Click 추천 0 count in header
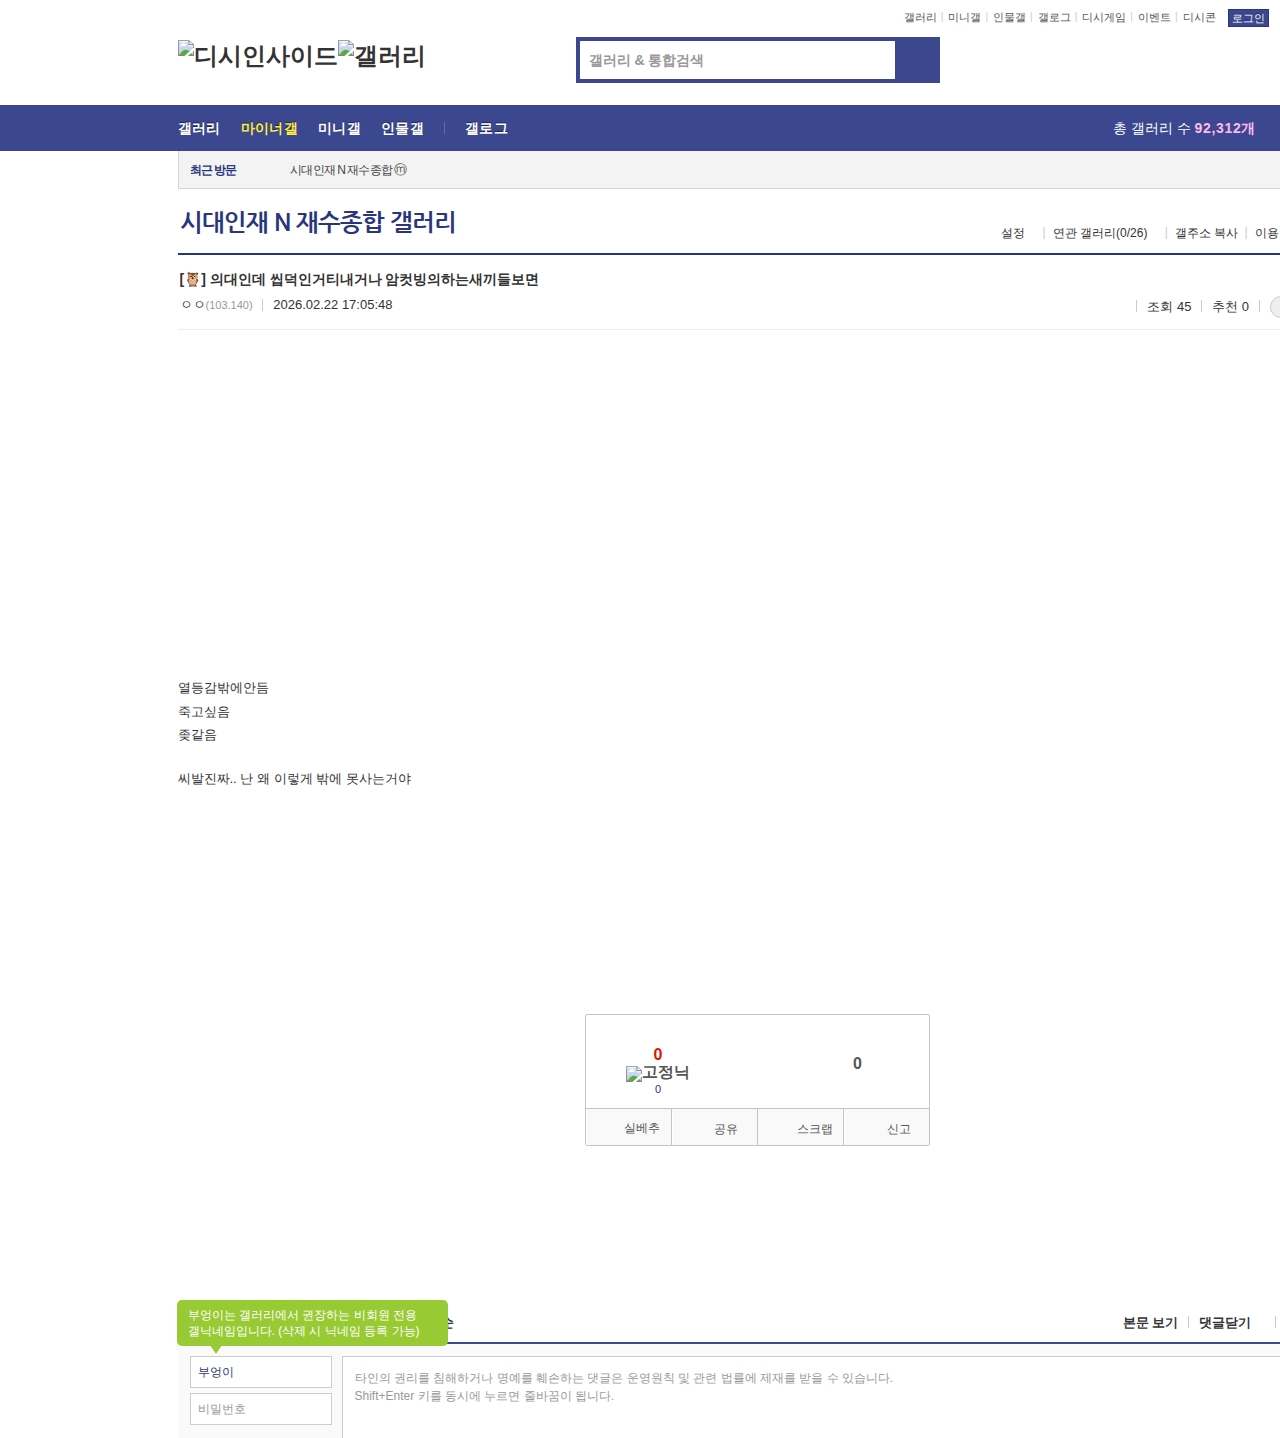Image resolution: width=1280 pixels, height=1438 pixels. (1230, 307)
